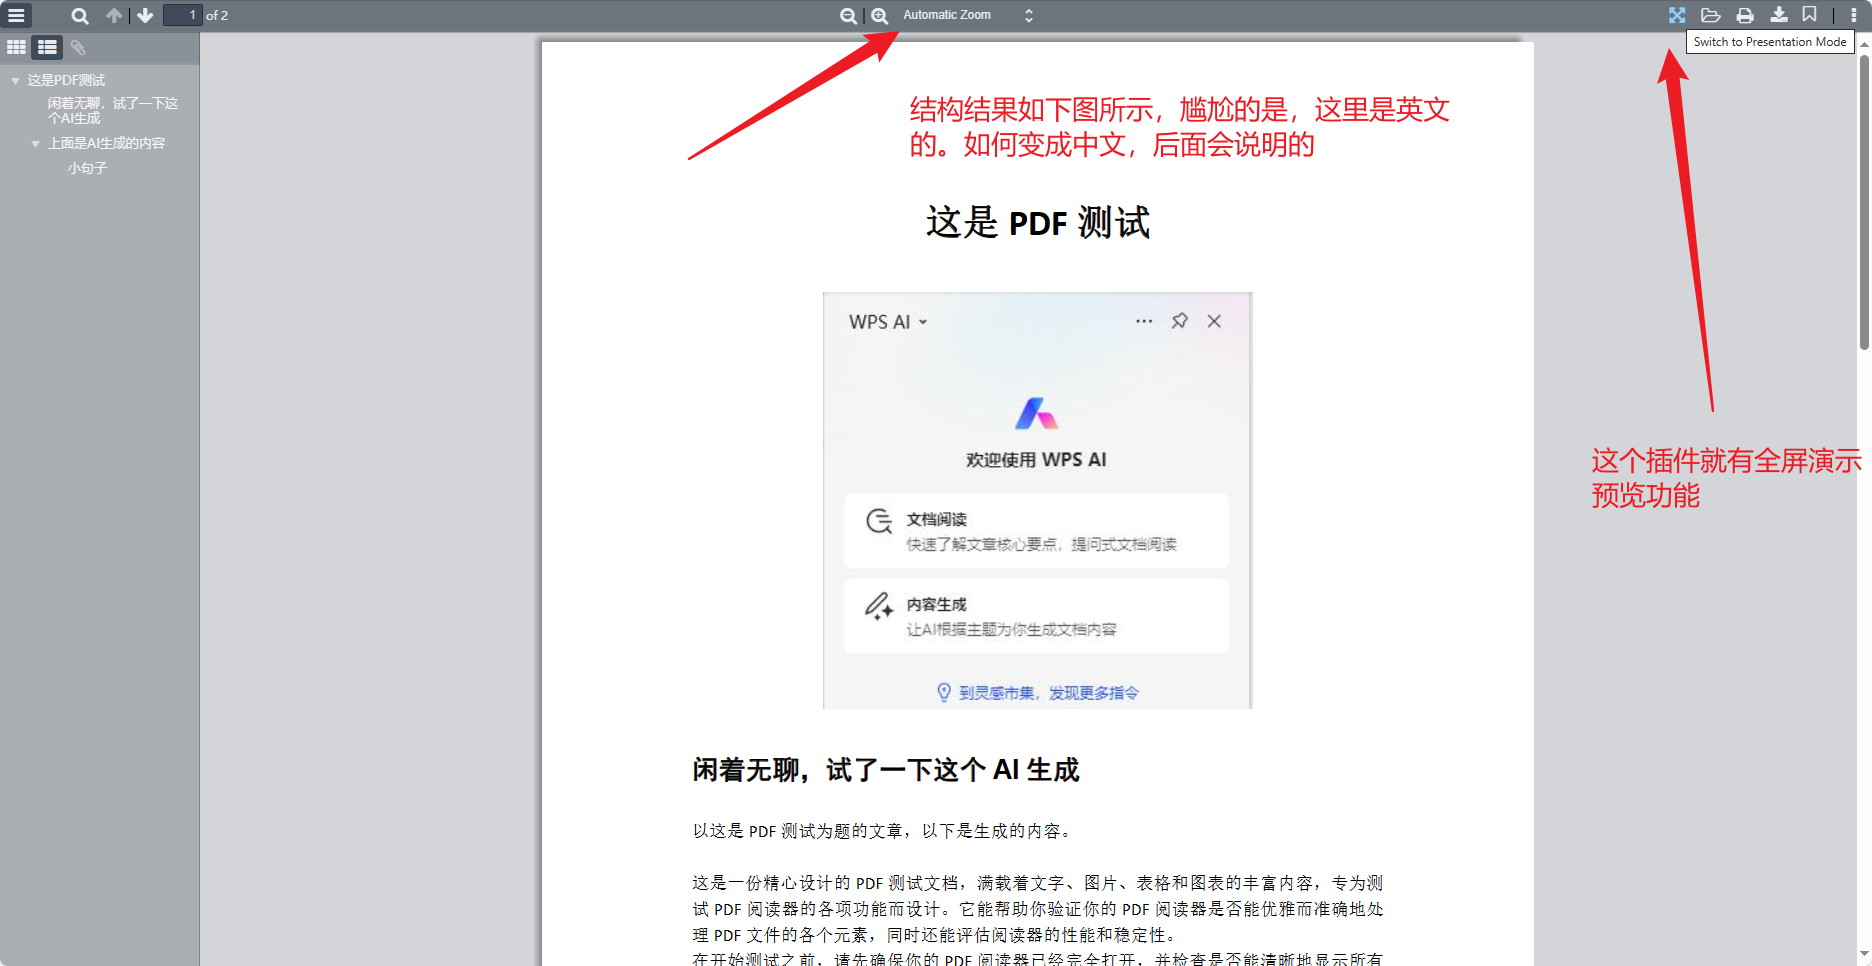Open a file with the folder icon

(1711, 15)
